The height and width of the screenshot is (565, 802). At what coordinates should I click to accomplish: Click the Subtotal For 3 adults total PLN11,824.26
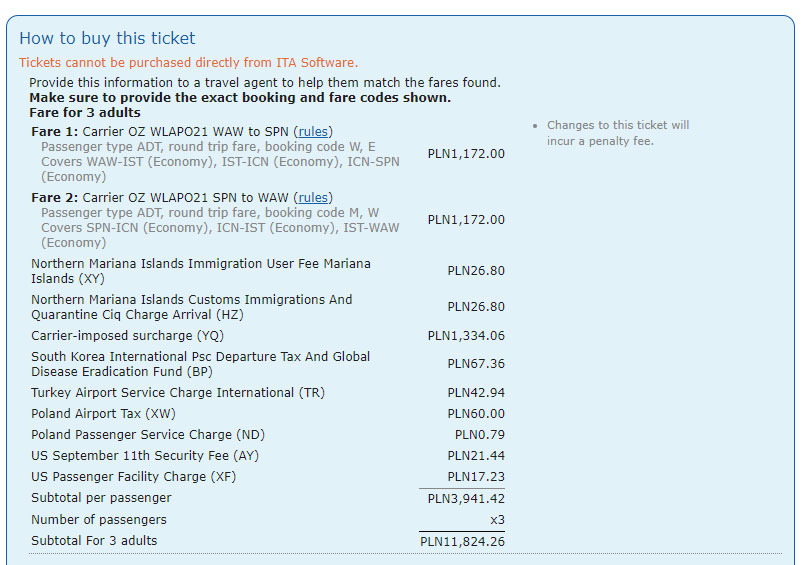coord(462,541)
